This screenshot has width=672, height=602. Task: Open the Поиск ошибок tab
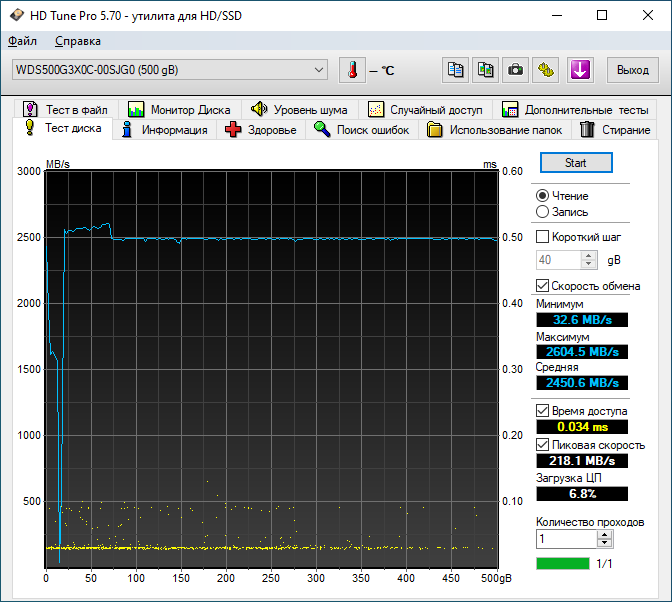[360, 130]
